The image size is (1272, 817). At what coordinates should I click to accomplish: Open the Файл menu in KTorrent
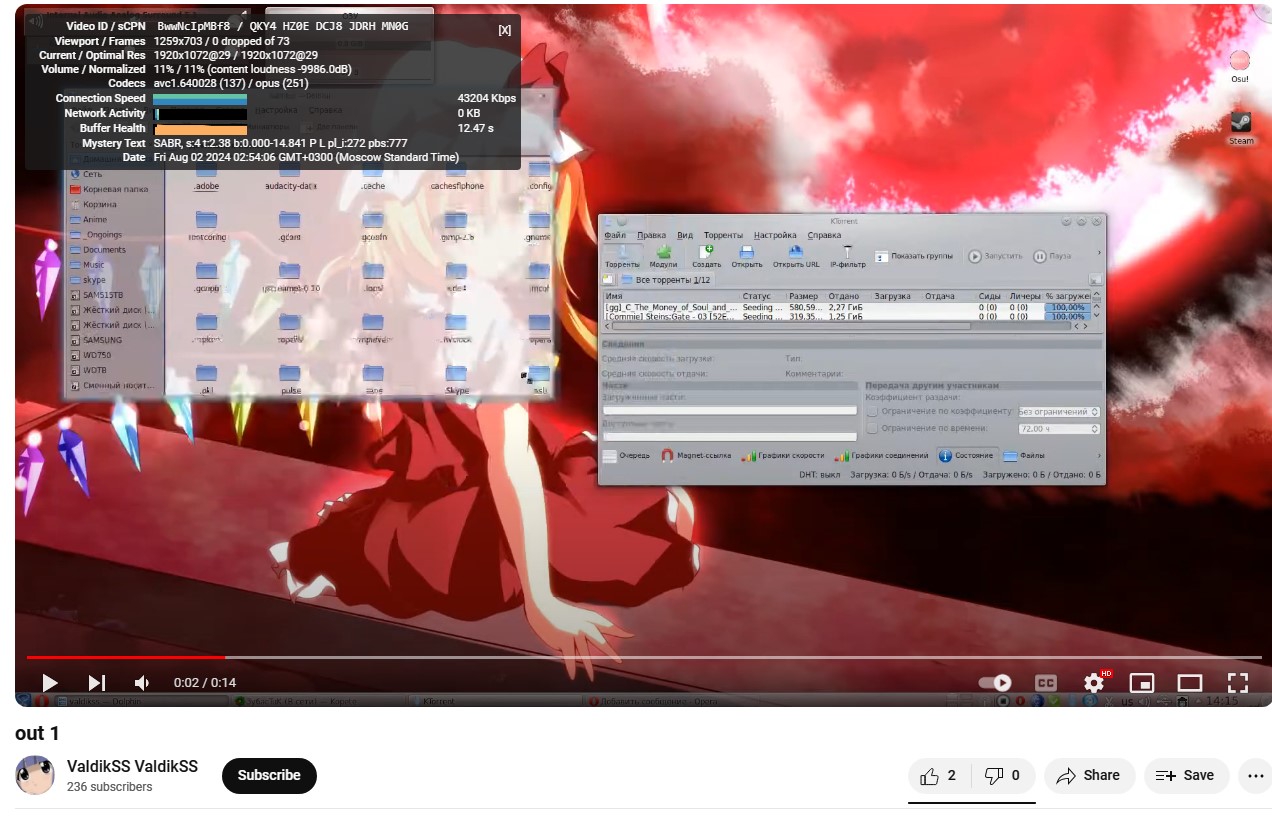pos(614,235)
